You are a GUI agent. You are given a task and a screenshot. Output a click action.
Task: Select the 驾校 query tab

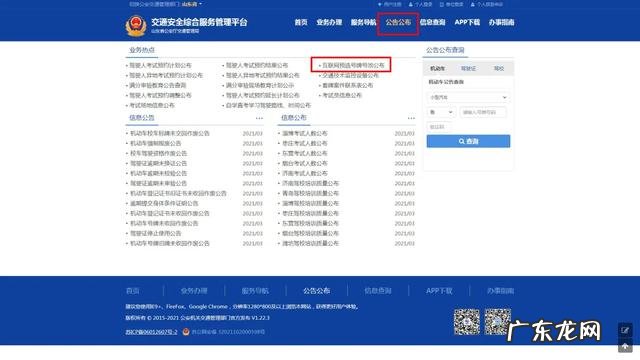pyautogui.click(x=499, y=69)
